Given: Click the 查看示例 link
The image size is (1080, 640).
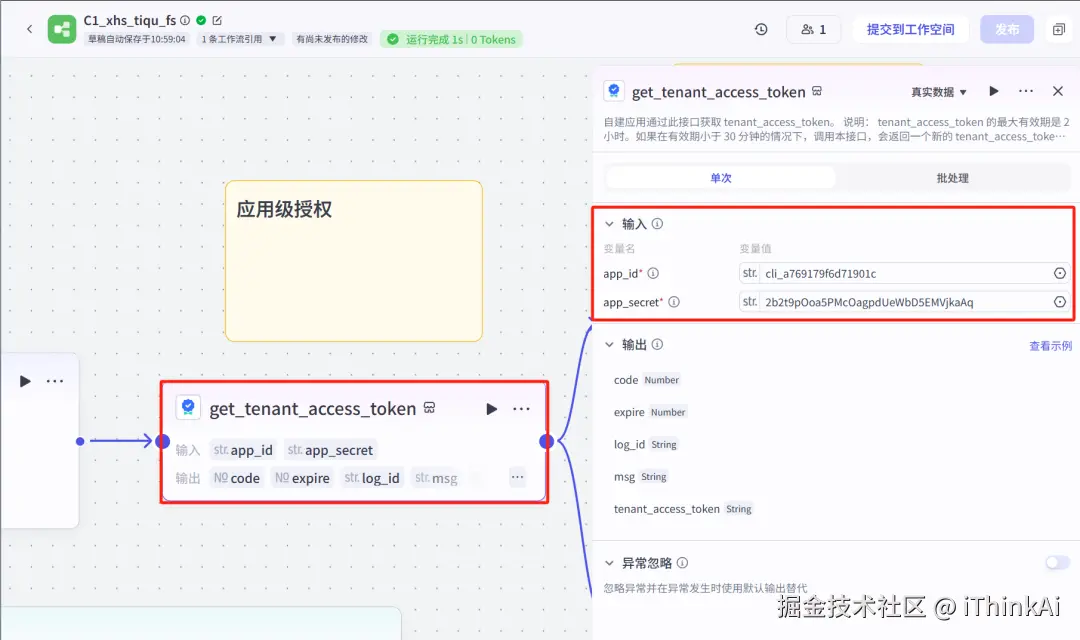Looking at the screenshot, I should point(1050,346).
